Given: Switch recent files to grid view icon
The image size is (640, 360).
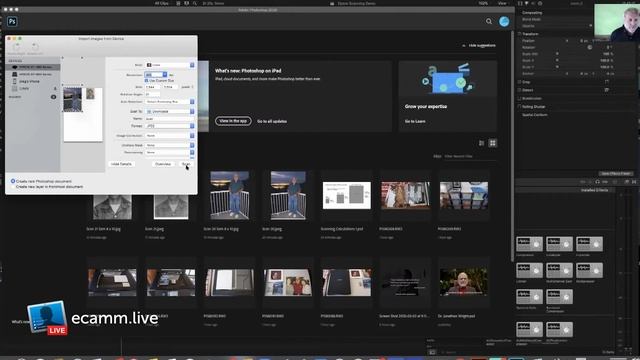Looking at the screenshot, I should tap(493, 143).
